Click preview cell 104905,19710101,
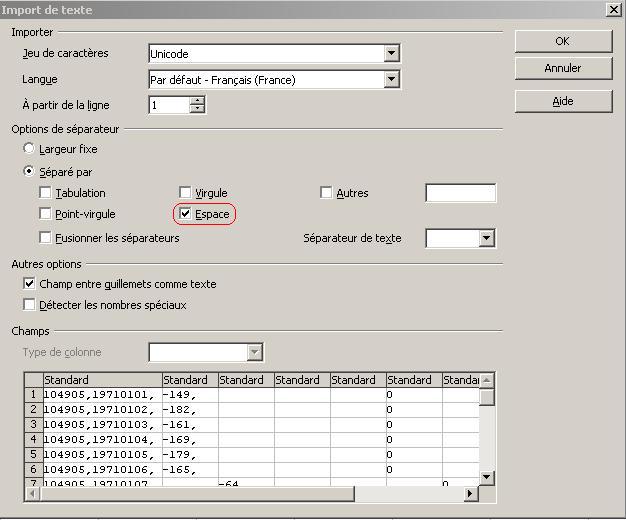Image resolution: width=626 pixels, height=520 pixels. coord(103,395)
